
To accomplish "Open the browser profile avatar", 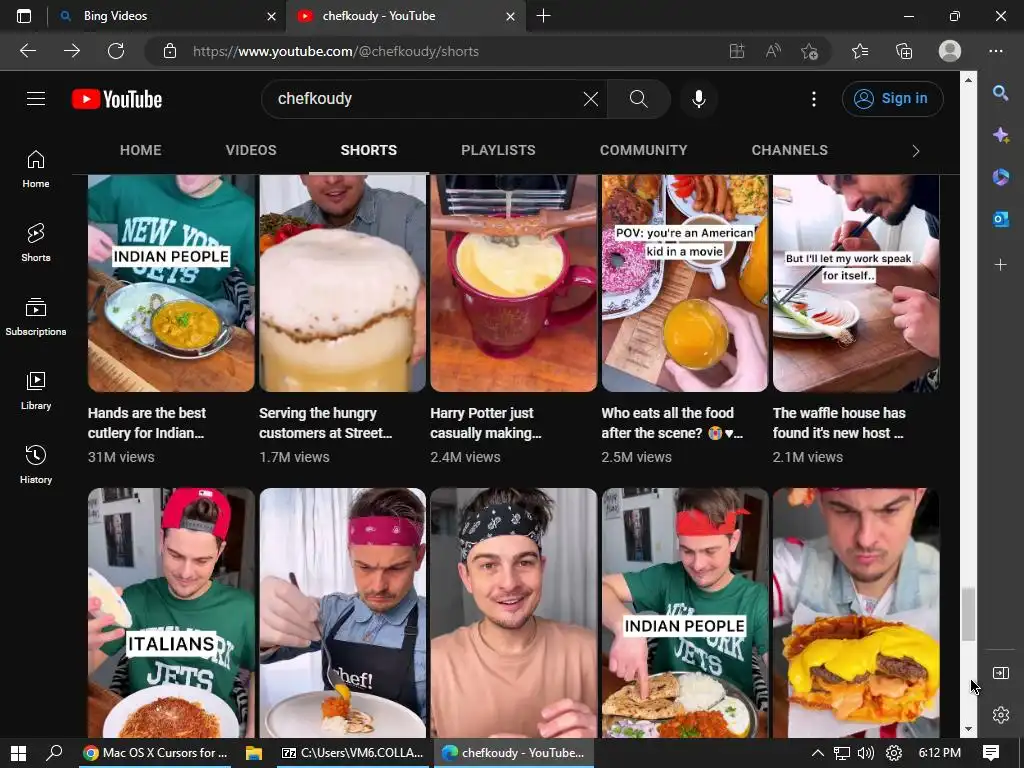I will (x=950, y=51).
